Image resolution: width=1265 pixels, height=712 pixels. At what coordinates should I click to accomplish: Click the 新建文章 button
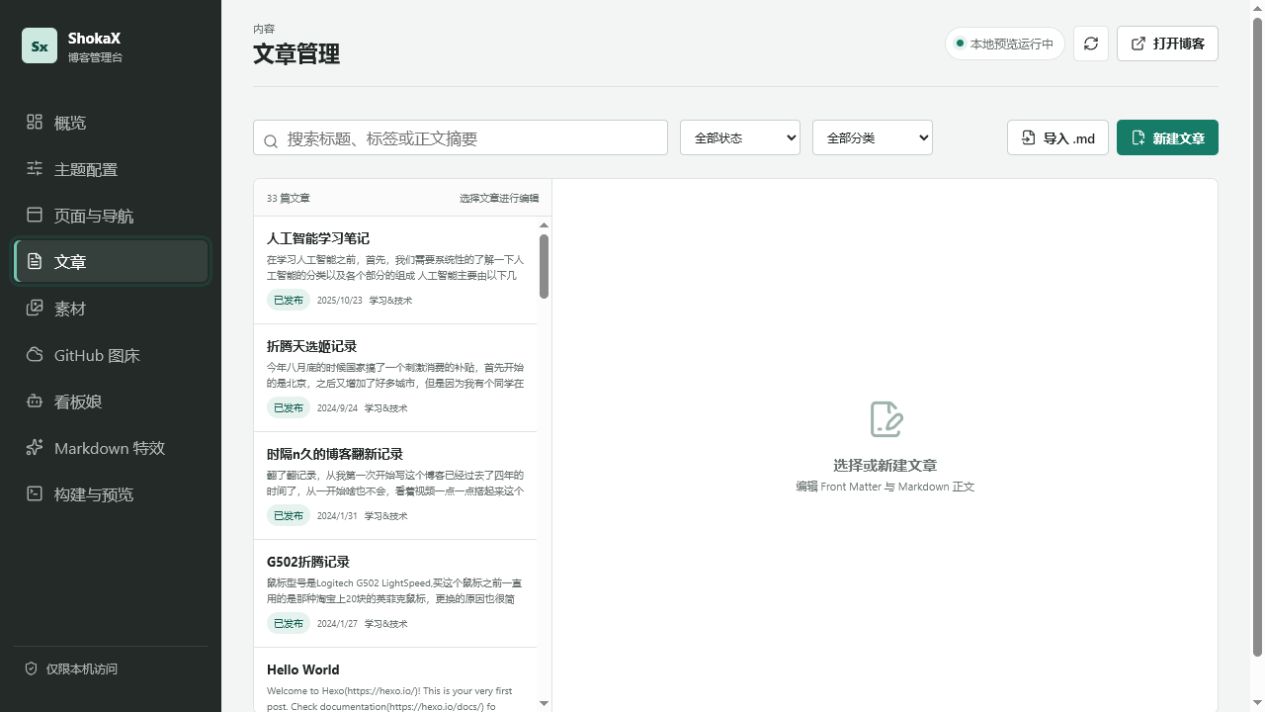[x=1167, y=138]
